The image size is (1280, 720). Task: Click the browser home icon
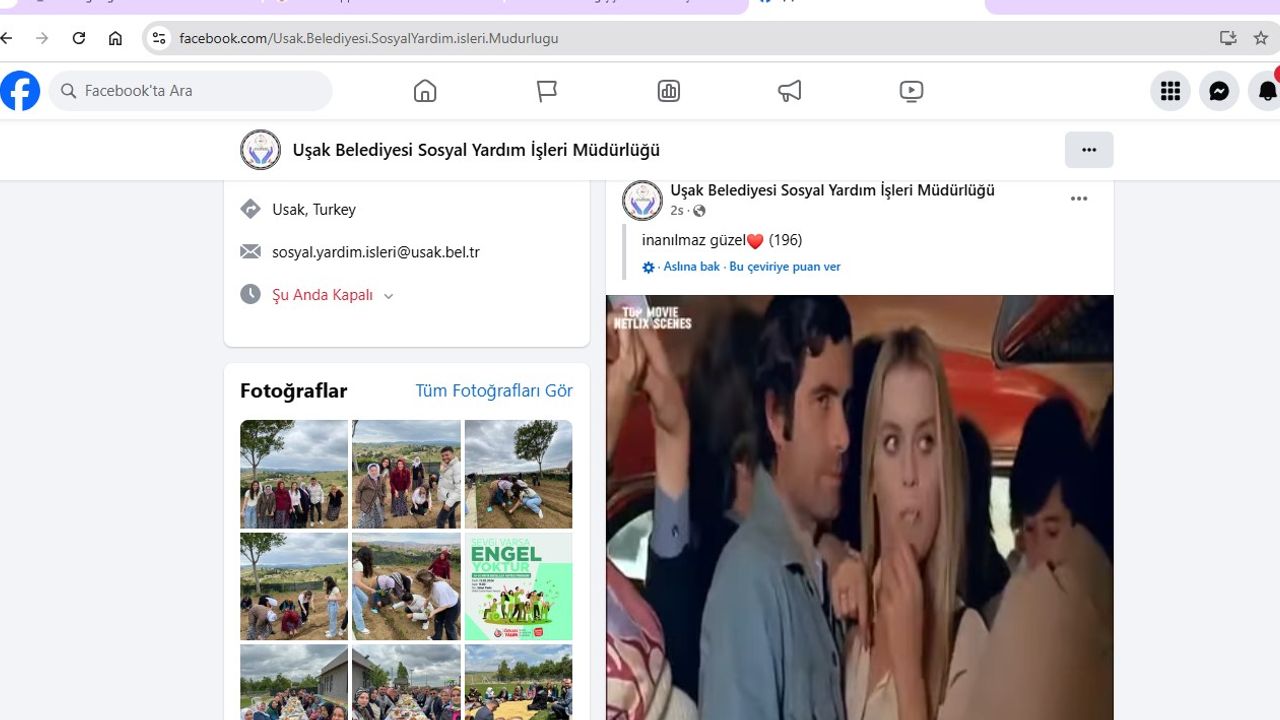[x=116, y=38]
